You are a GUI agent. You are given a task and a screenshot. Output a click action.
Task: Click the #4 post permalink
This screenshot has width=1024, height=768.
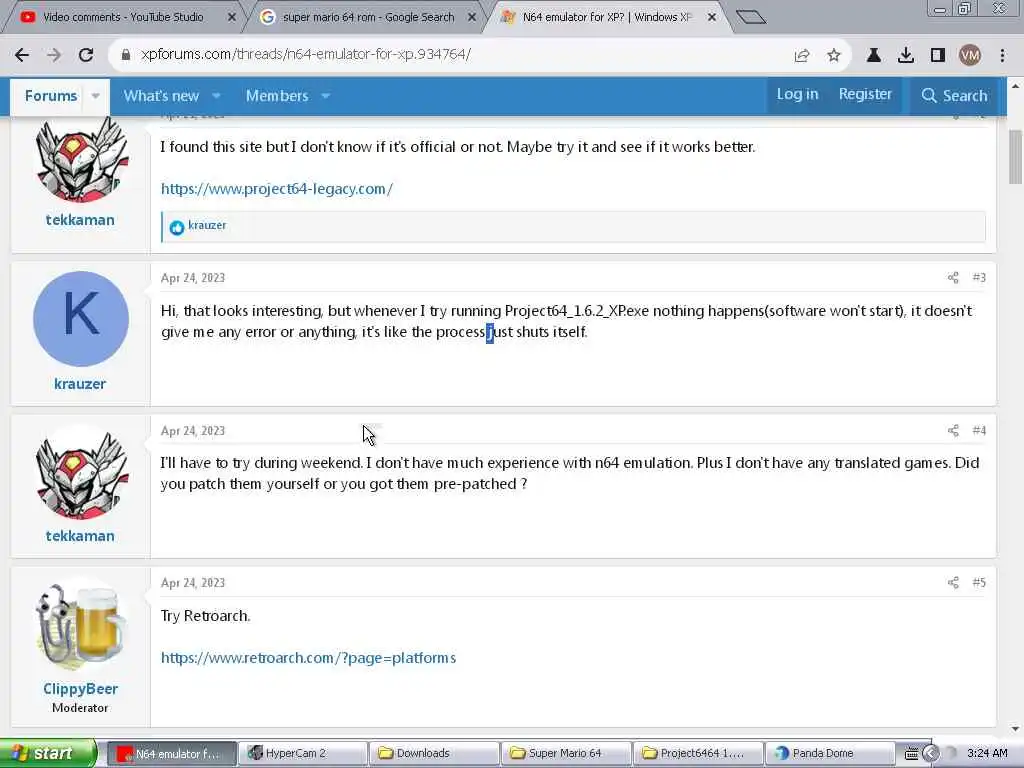tap(979, 430)
